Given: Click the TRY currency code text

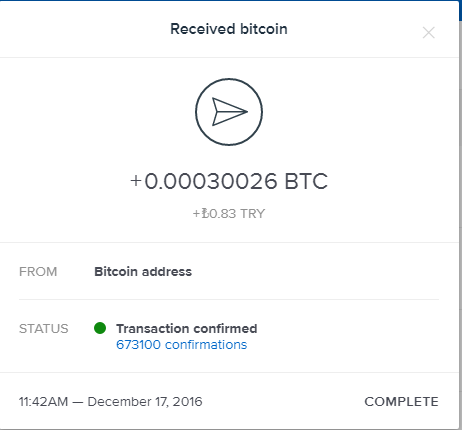Looking at the screenshot, I should (x=252, y=213).
